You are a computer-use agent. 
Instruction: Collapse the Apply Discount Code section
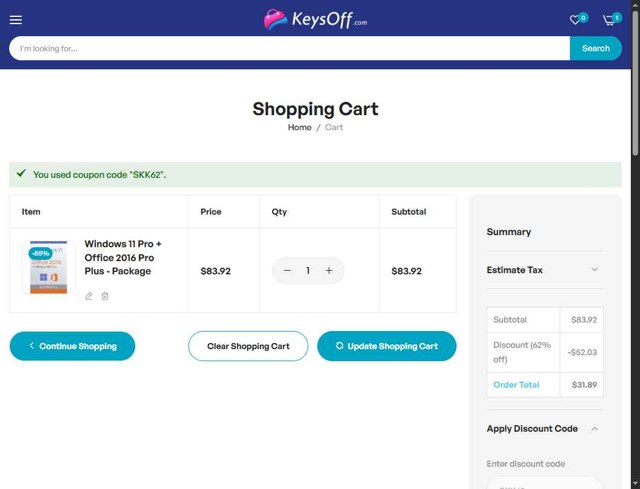point(544,429)
